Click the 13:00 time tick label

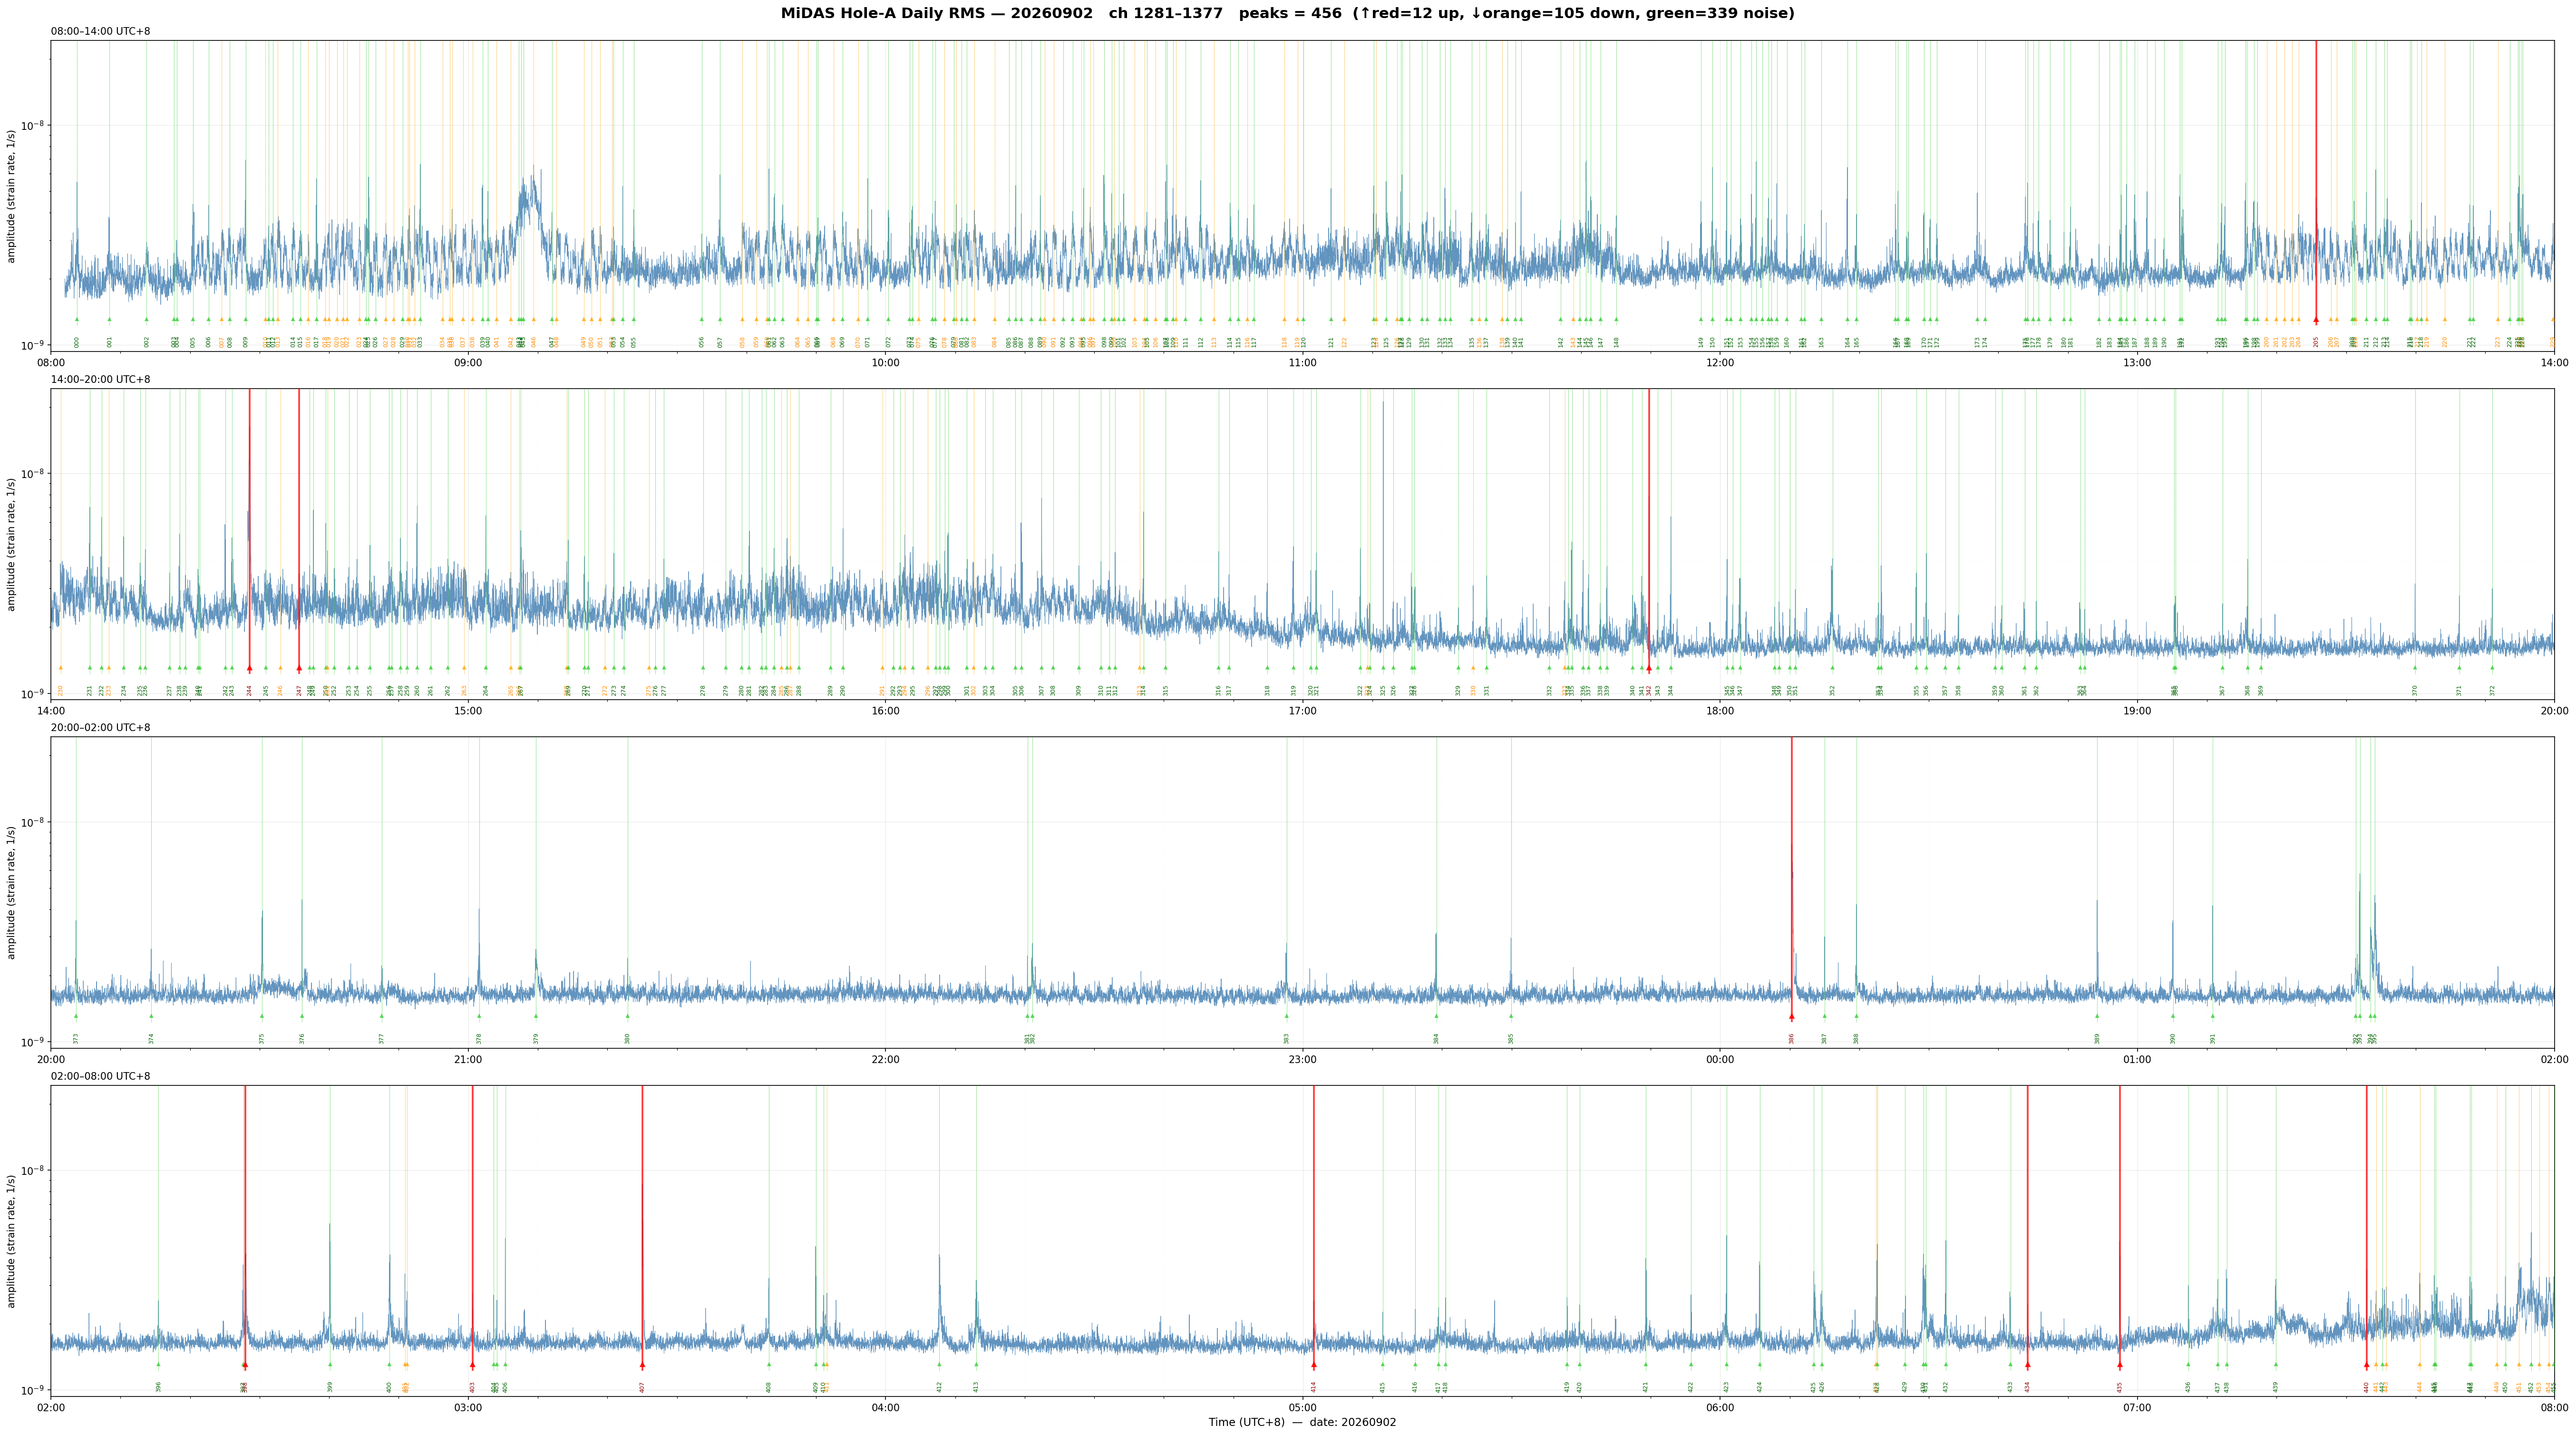[x=2137, y=362]
